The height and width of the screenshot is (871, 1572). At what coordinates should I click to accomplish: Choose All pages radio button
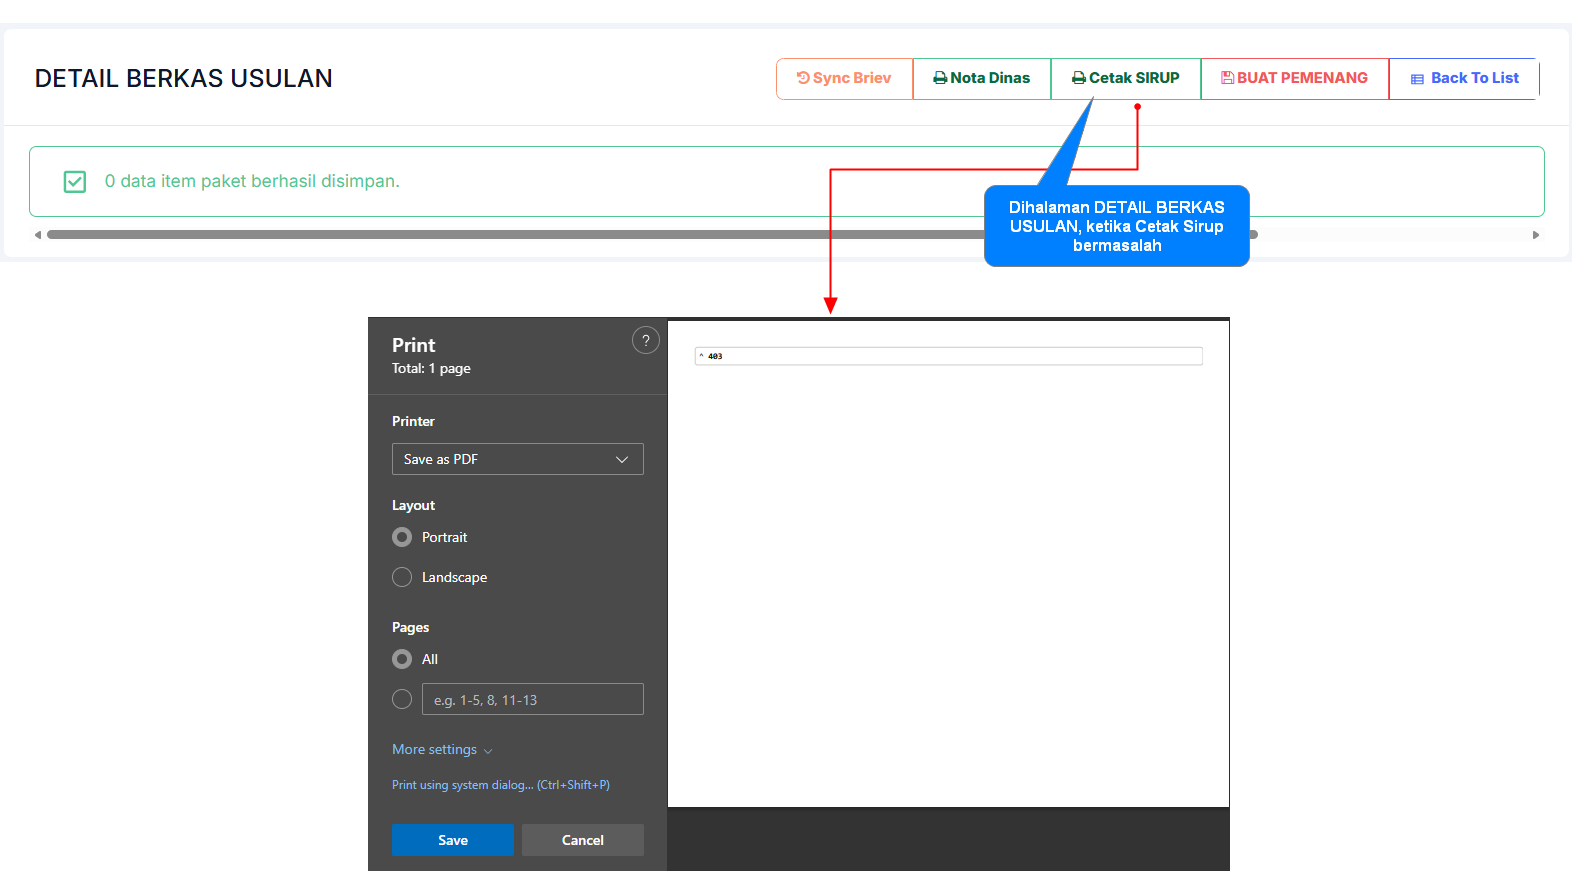pos(402,659)
